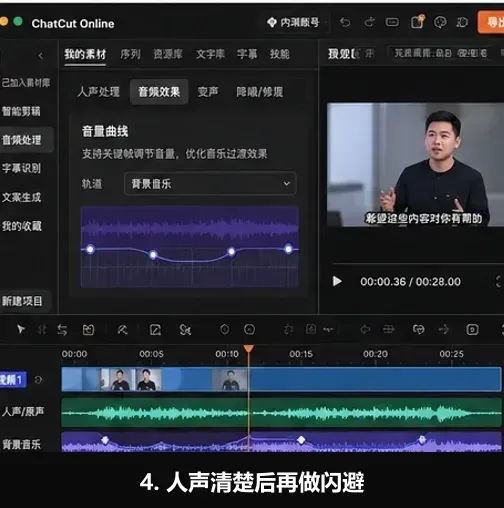The height and width of the screenshot is (508, 504).
Task: Click the preview video with the speaker
Action: [415, 165]
